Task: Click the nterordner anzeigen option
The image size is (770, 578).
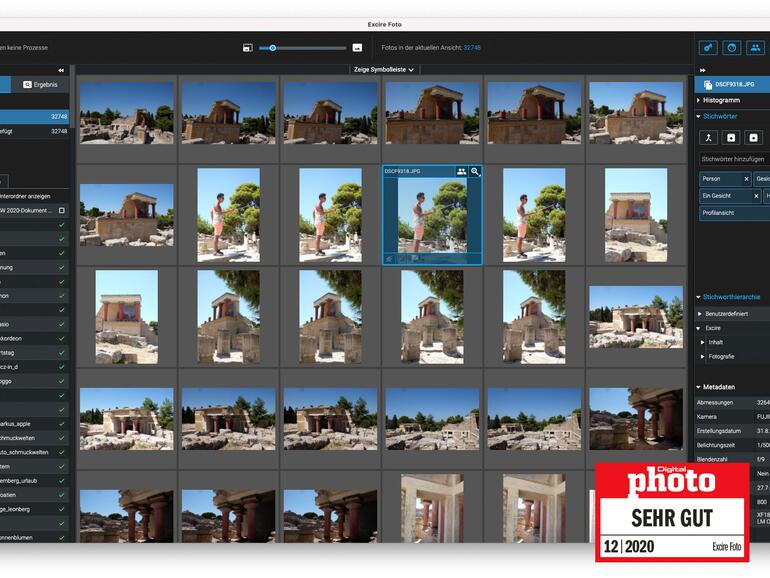Action: [26, 196]
